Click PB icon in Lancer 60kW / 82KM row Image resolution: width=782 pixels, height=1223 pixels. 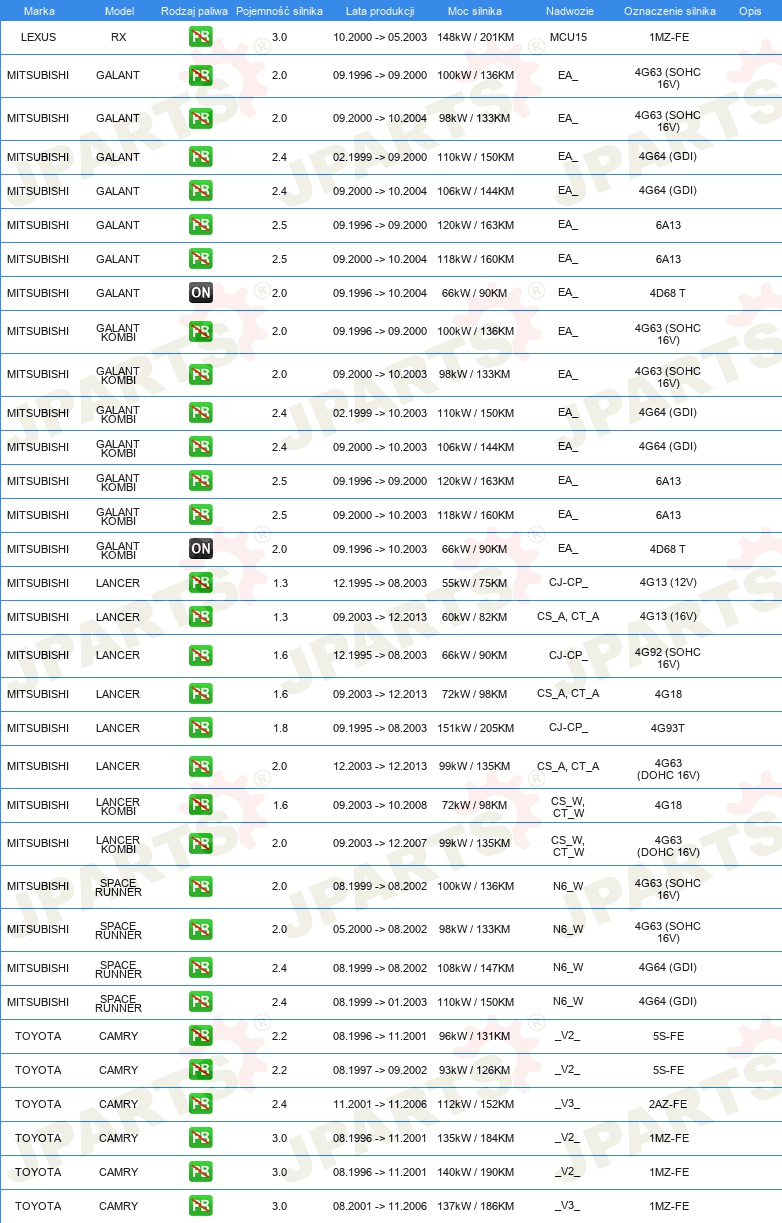[x=200, y=617]
